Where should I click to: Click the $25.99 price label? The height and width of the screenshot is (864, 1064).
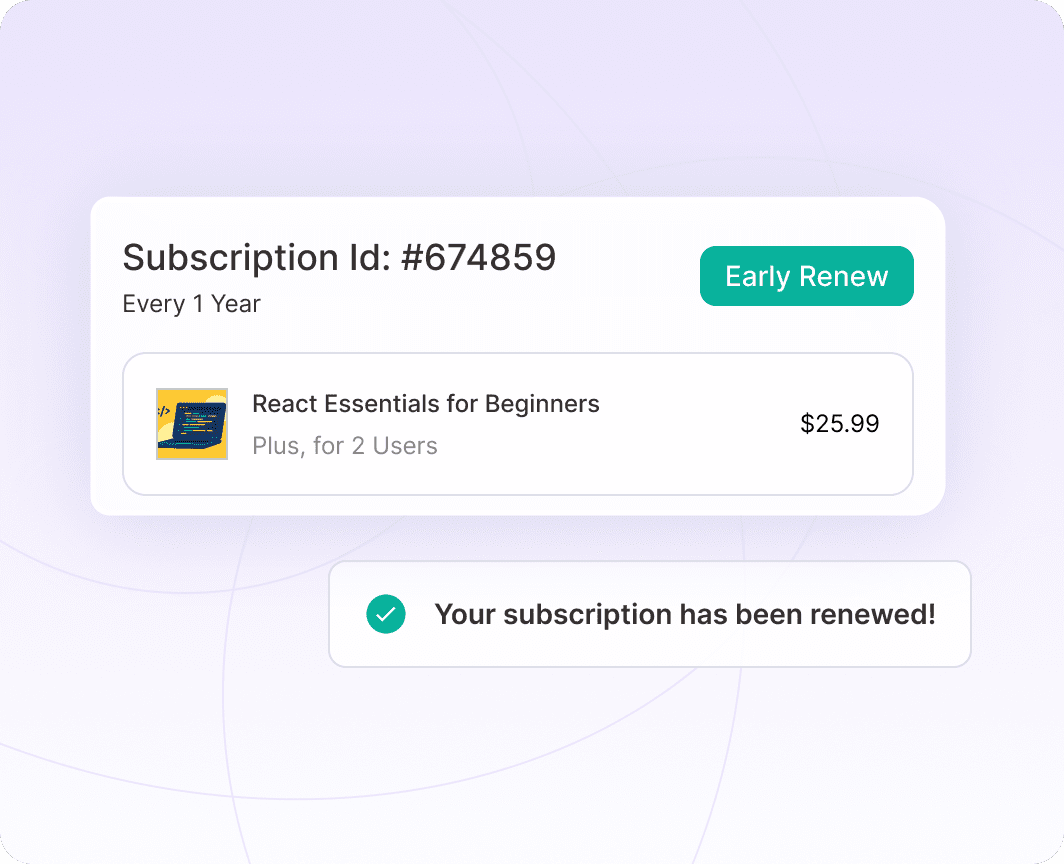click(x=839, y=424)
